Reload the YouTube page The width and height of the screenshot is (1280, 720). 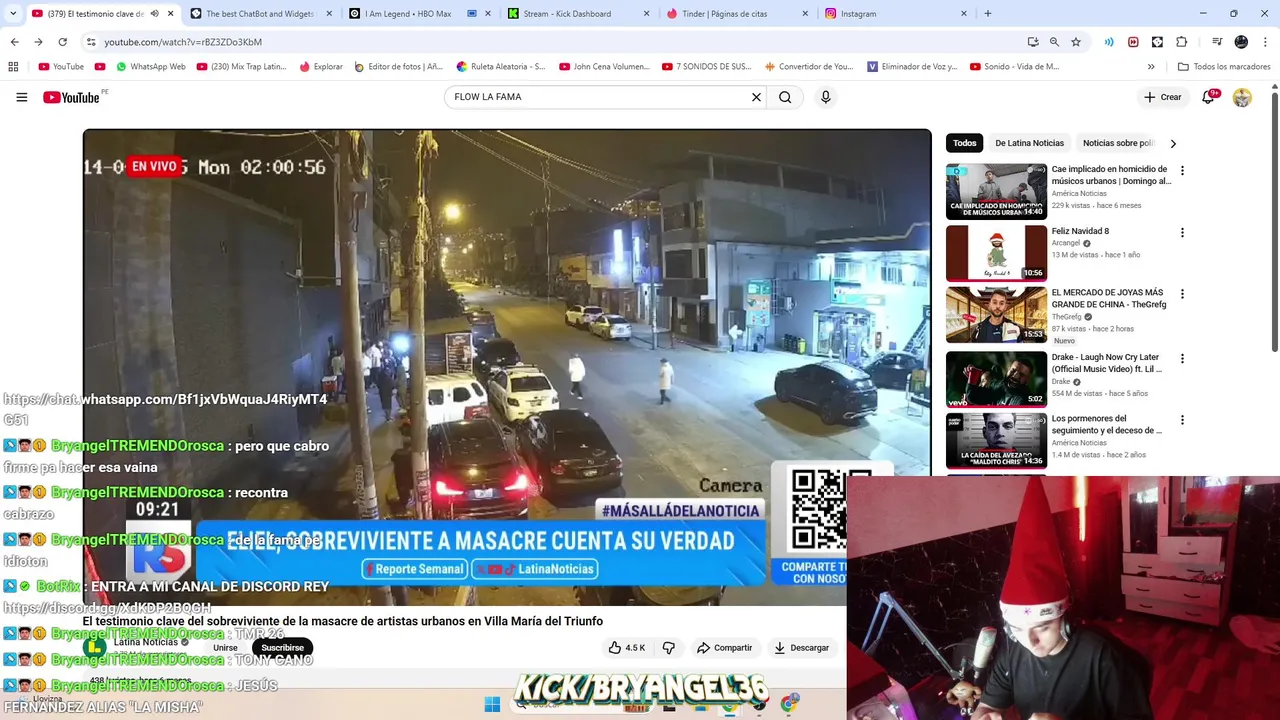coord(62,42)
